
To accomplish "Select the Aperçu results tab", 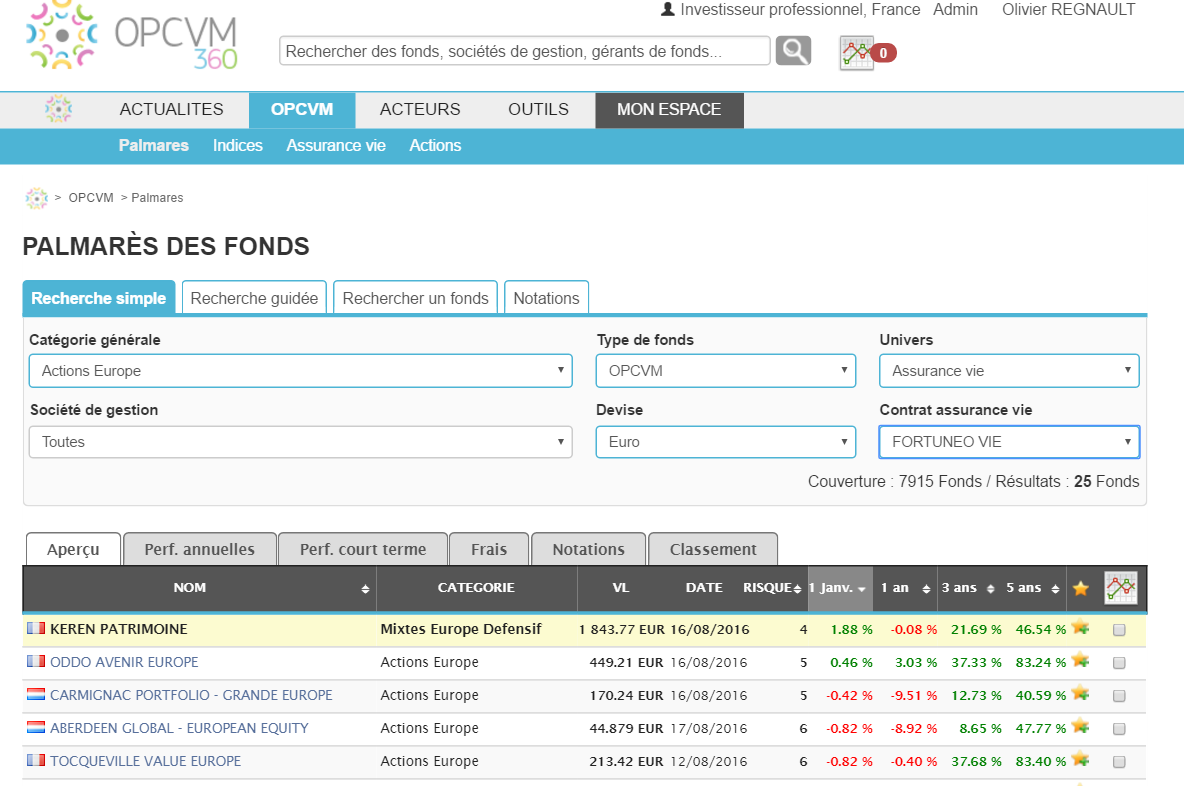I will pos(73,549).
